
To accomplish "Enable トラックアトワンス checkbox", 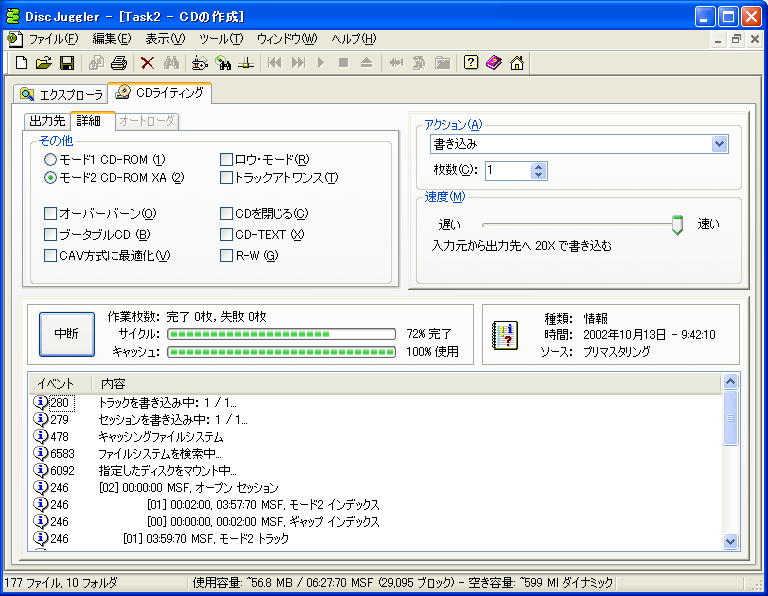I will [x=226, y=178].
